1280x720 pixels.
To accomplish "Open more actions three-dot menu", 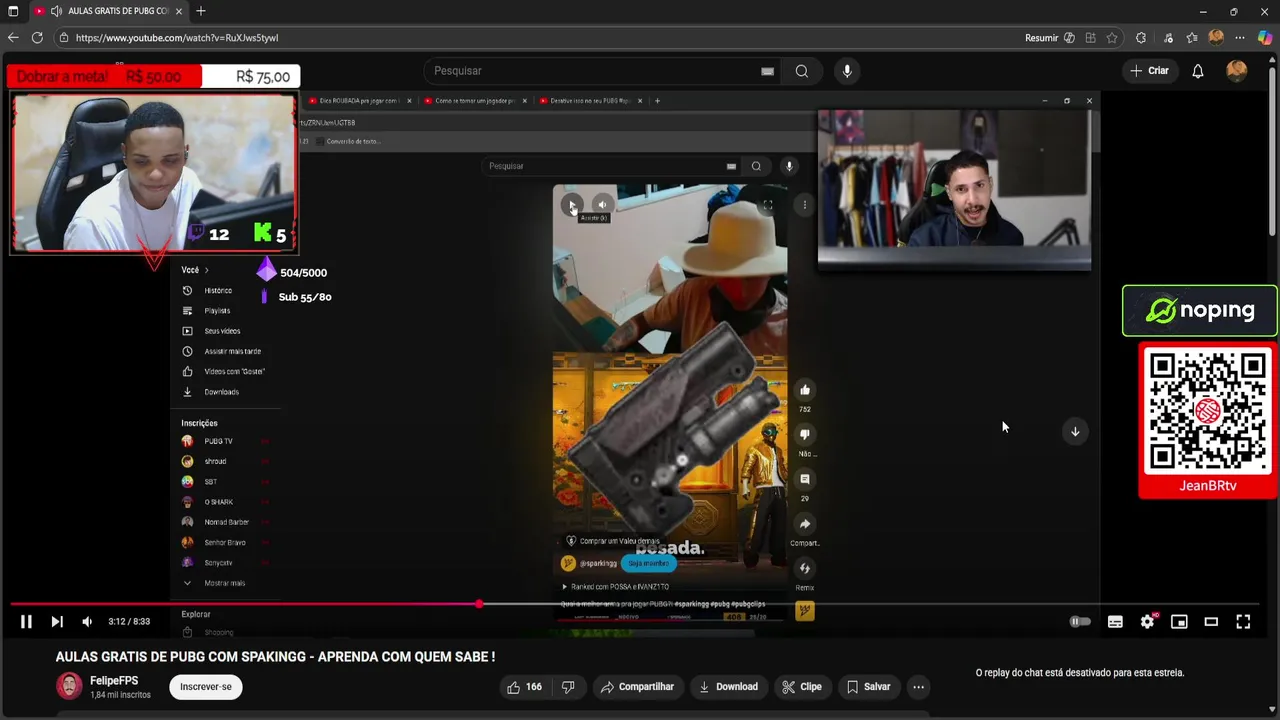I will (918, 687).
